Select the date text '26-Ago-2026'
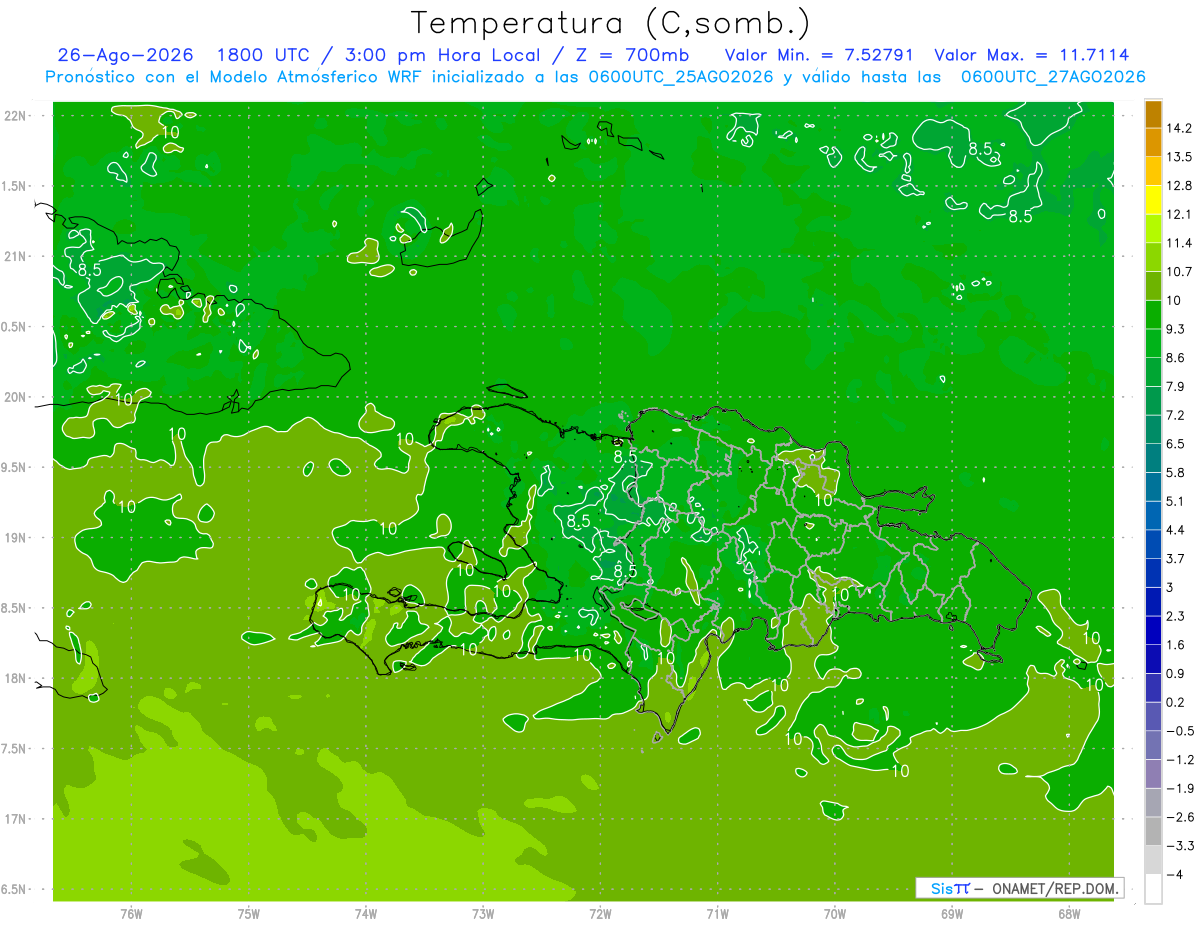 (x=125, y=55)
